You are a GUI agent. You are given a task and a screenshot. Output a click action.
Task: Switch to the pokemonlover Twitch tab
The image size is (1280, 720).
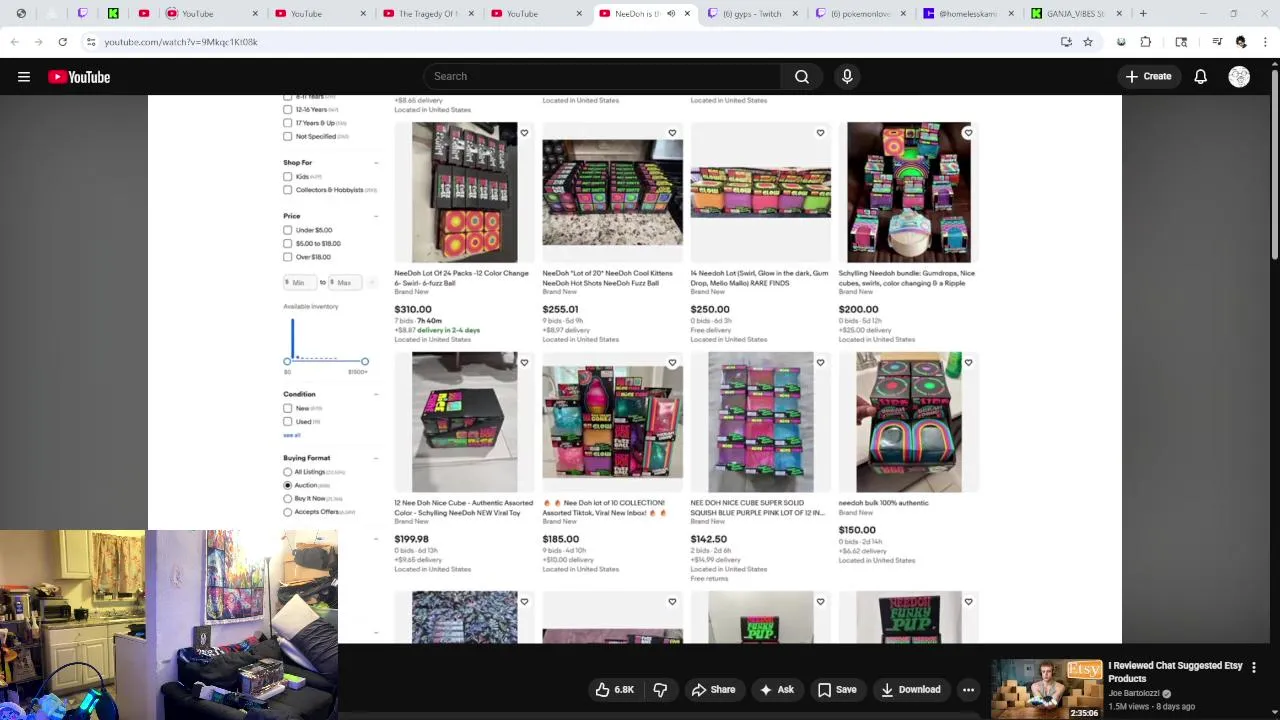pyautogui.click(x=860, y=14)
